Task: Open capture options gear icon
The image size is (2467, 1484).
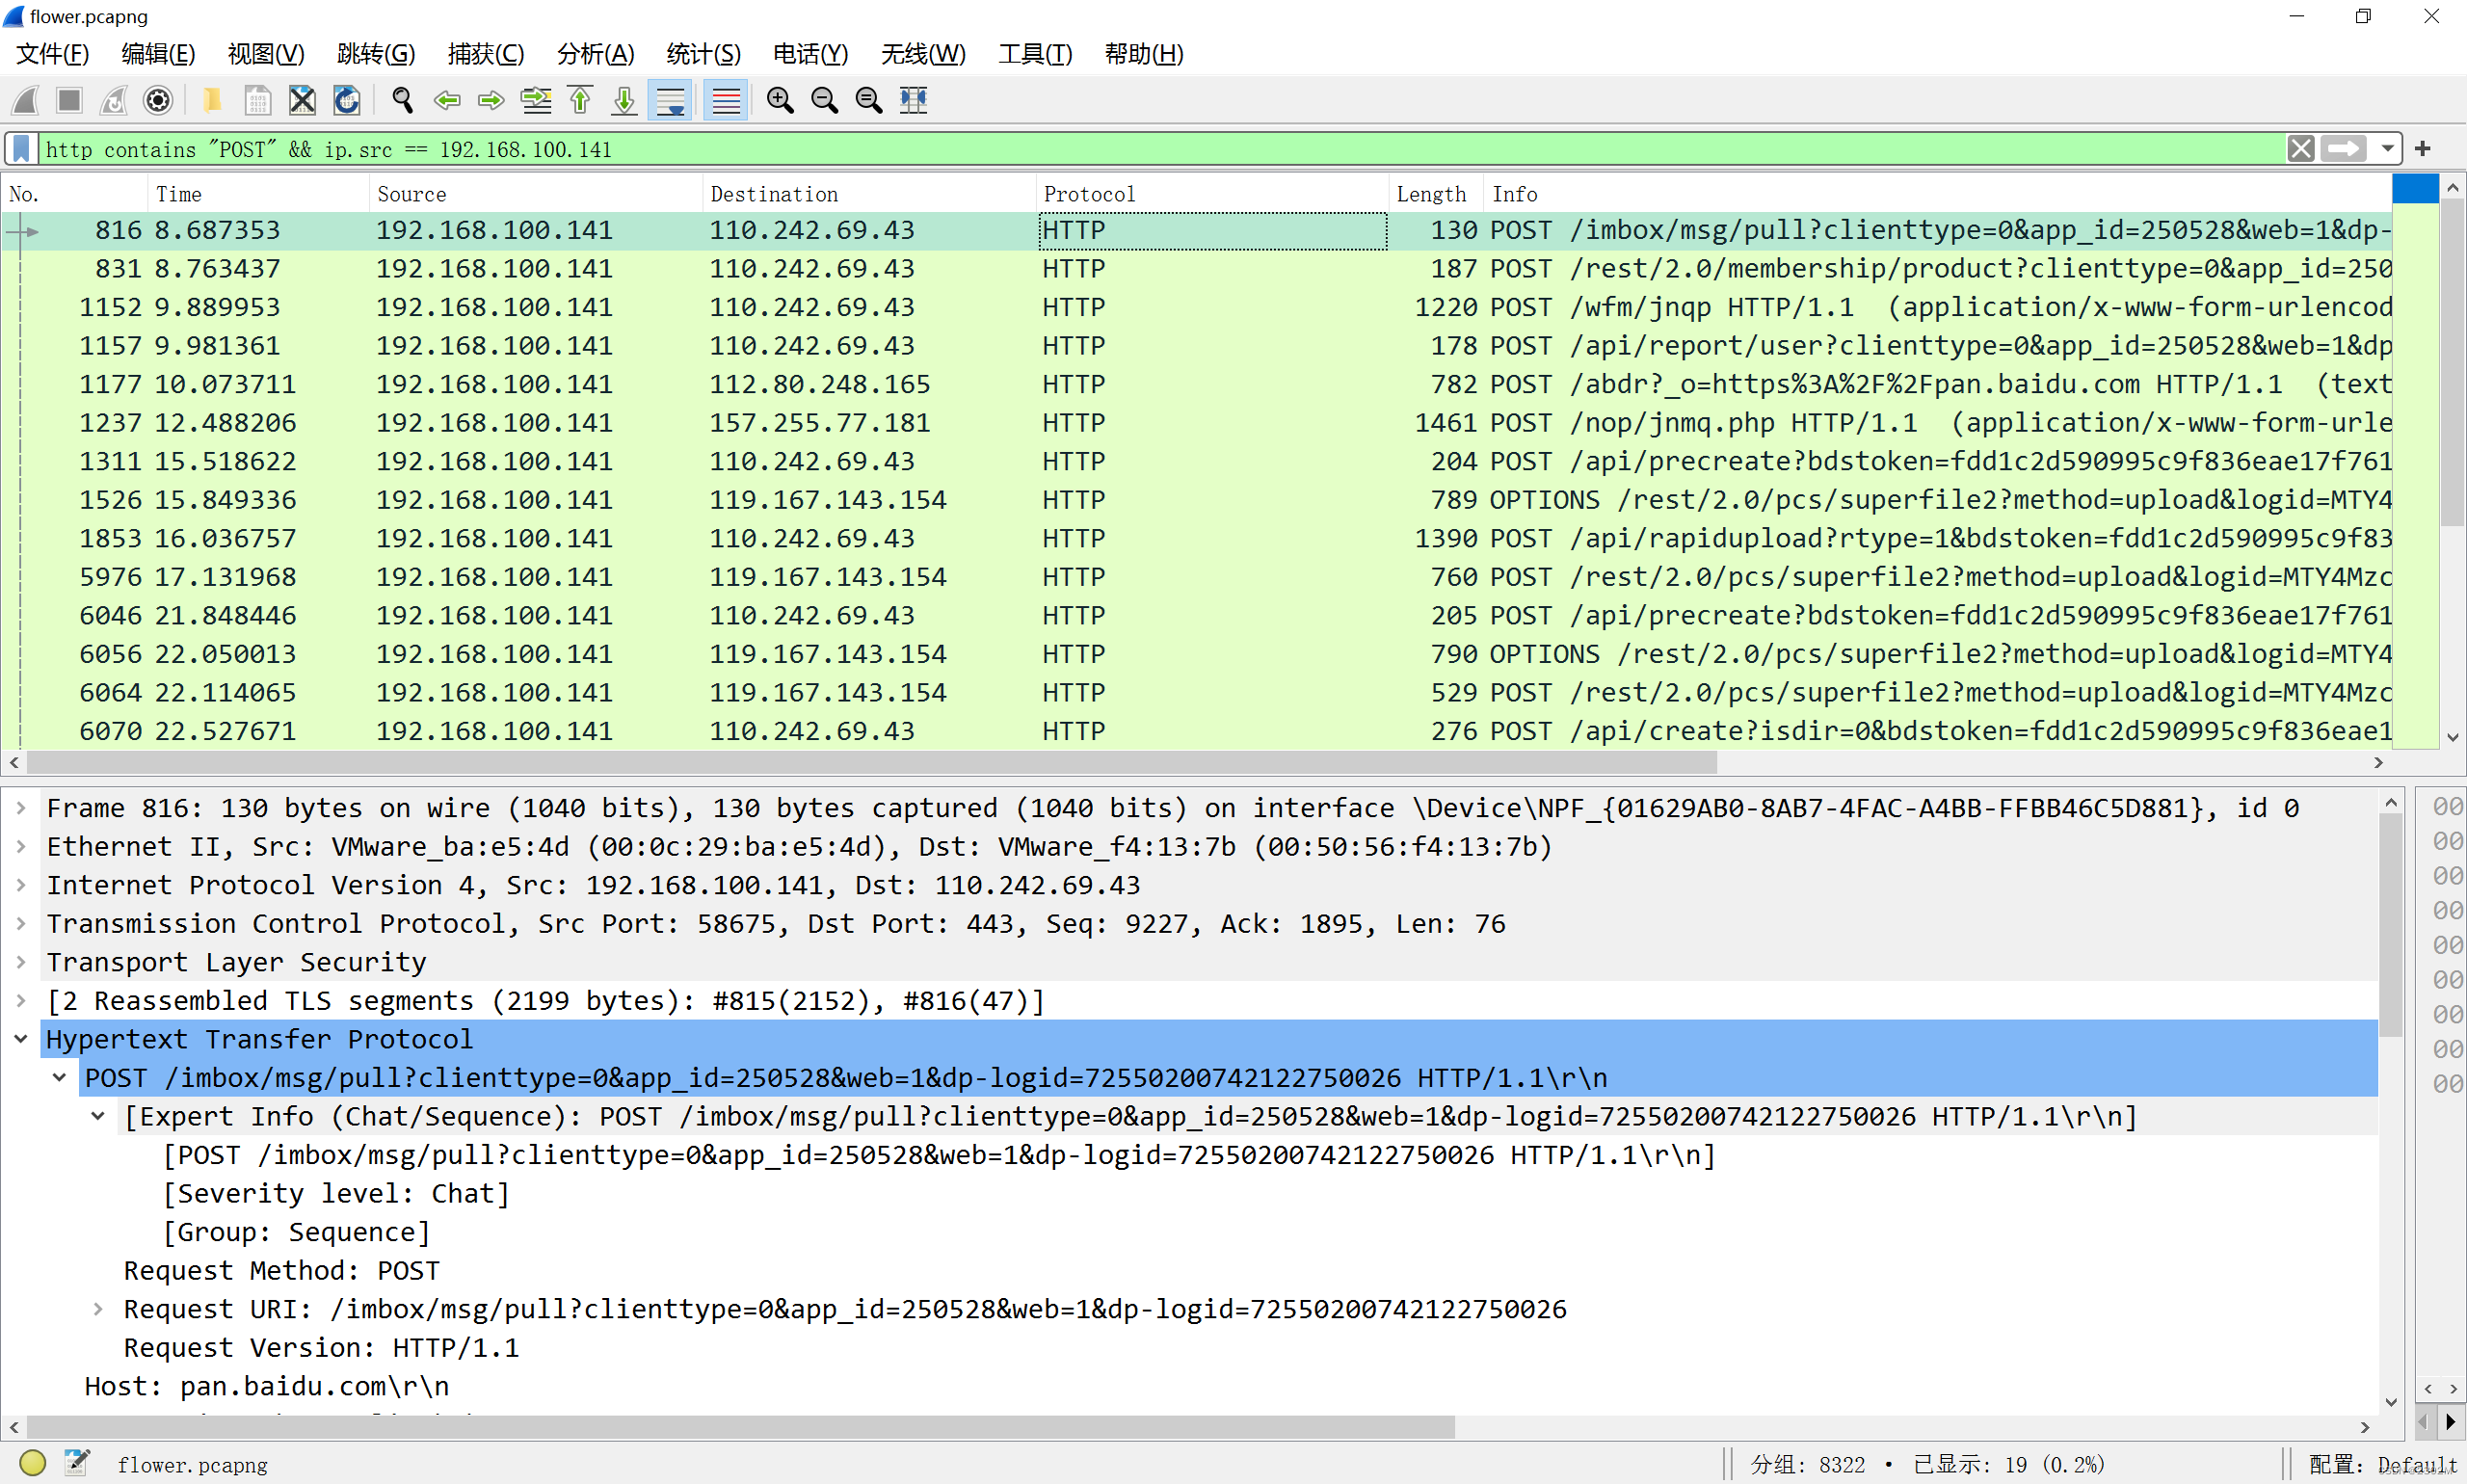Action: [x=158, y=100]
